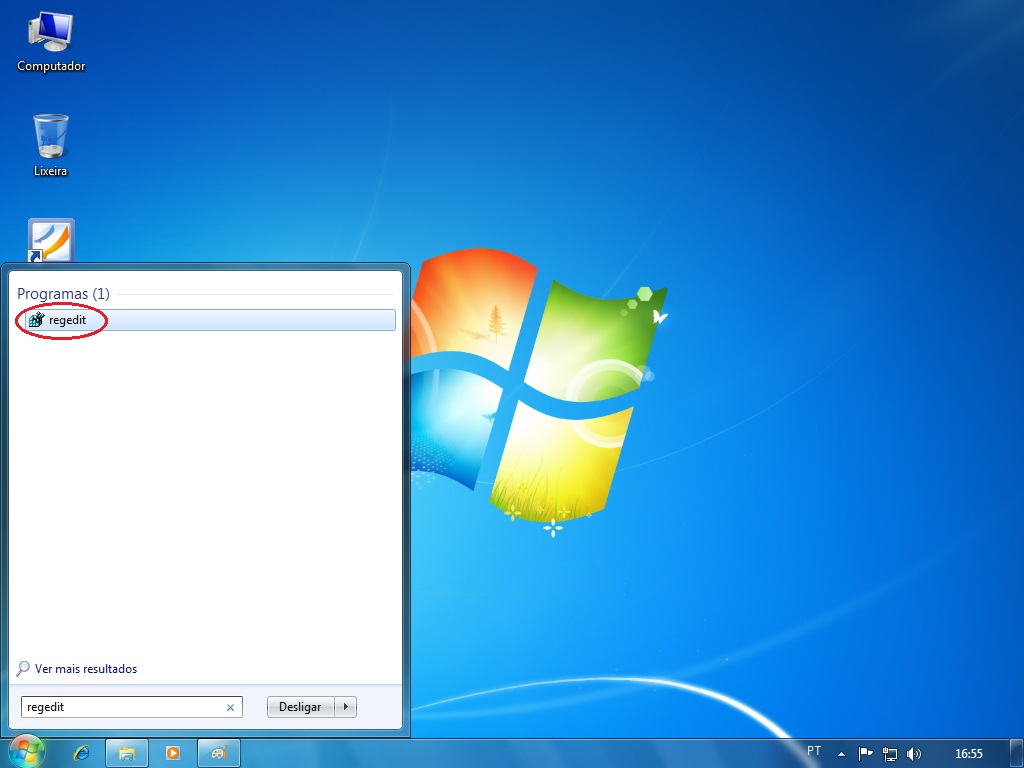Click the Show desktop button
Image resolution: width=1024 pixels, height=768 pixels.
[x=1017, y=754]
